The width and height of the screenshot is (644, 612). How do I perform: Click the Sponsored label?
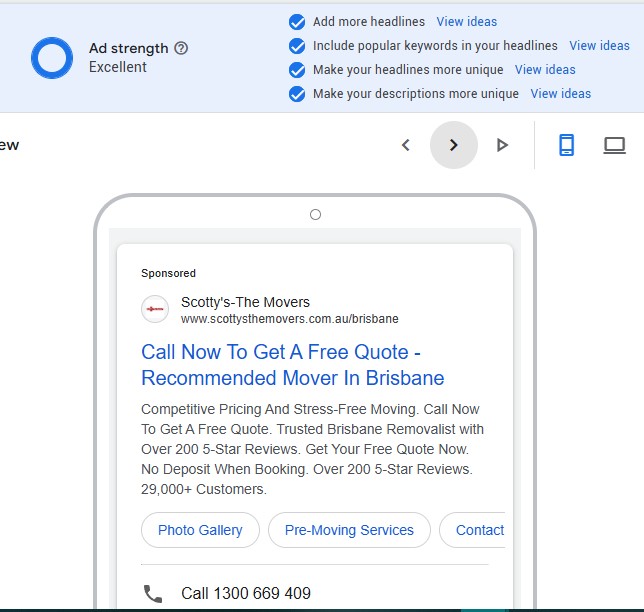[x=168, y=273]
